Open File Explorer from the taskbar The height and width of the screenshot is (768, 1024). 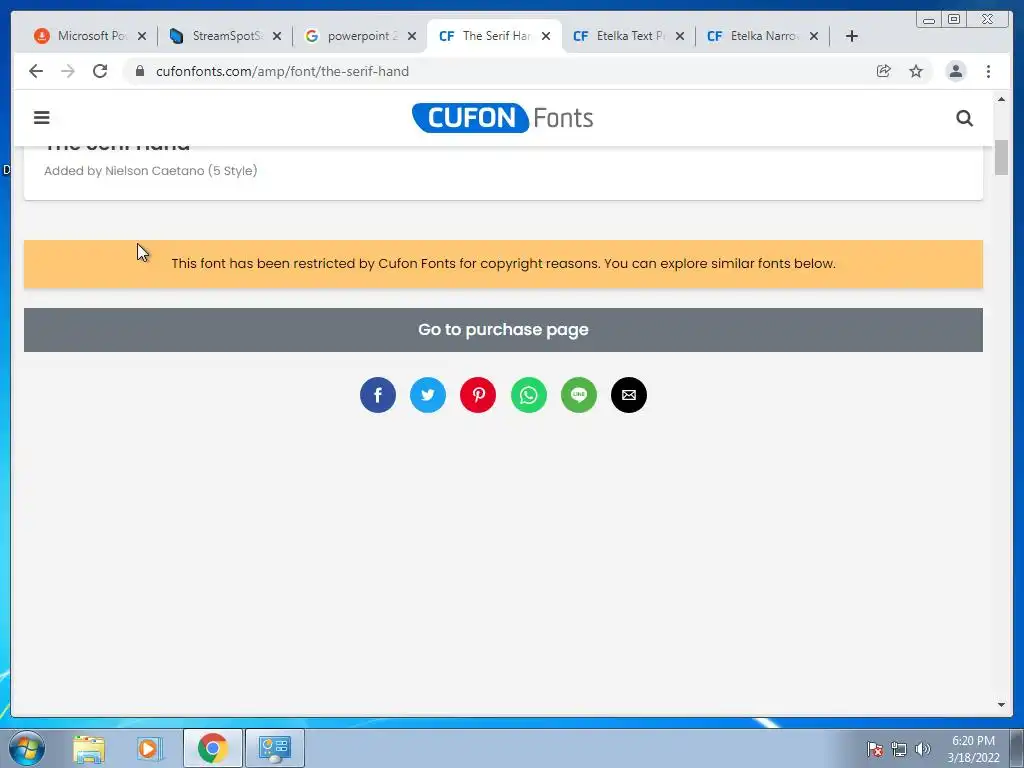(89, 748)
